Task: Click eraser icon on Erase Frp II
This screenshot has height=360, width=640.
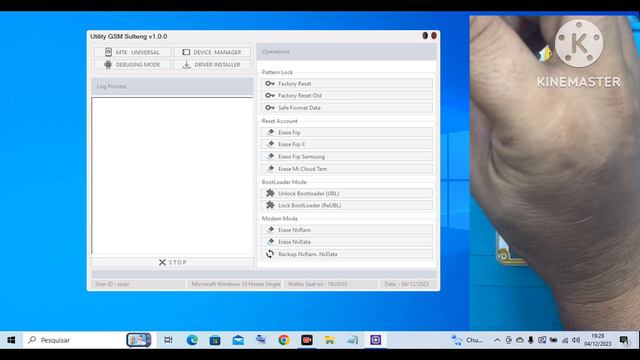Action: 270,144
